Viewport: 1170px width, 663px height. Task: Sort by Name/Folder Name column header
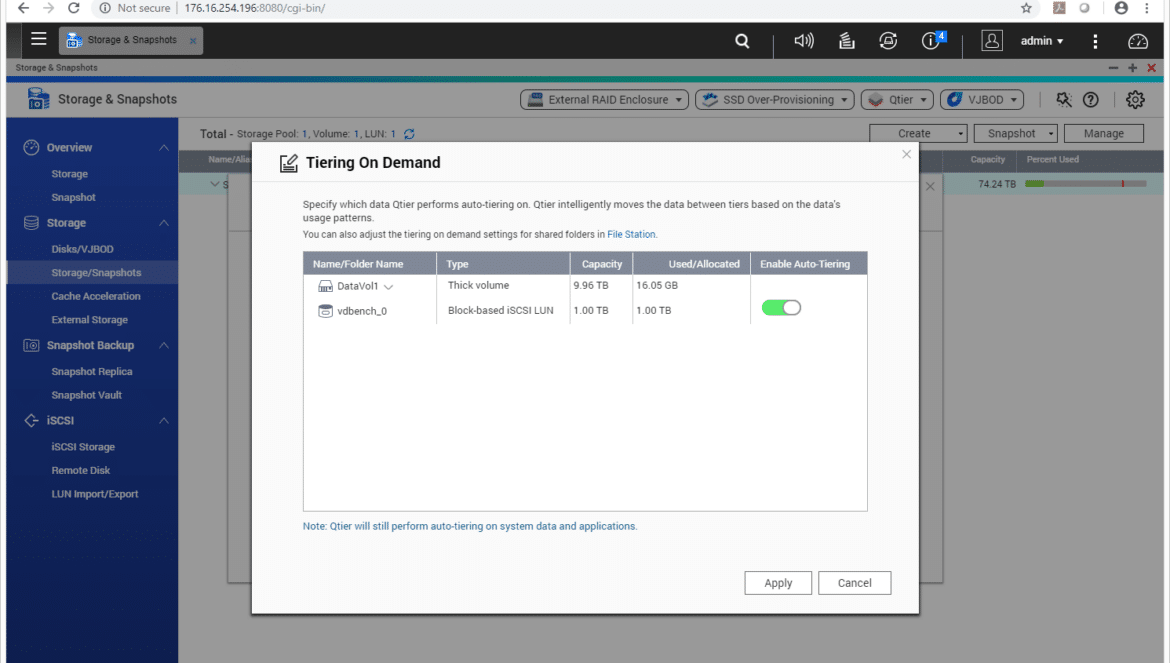point(369,264)
